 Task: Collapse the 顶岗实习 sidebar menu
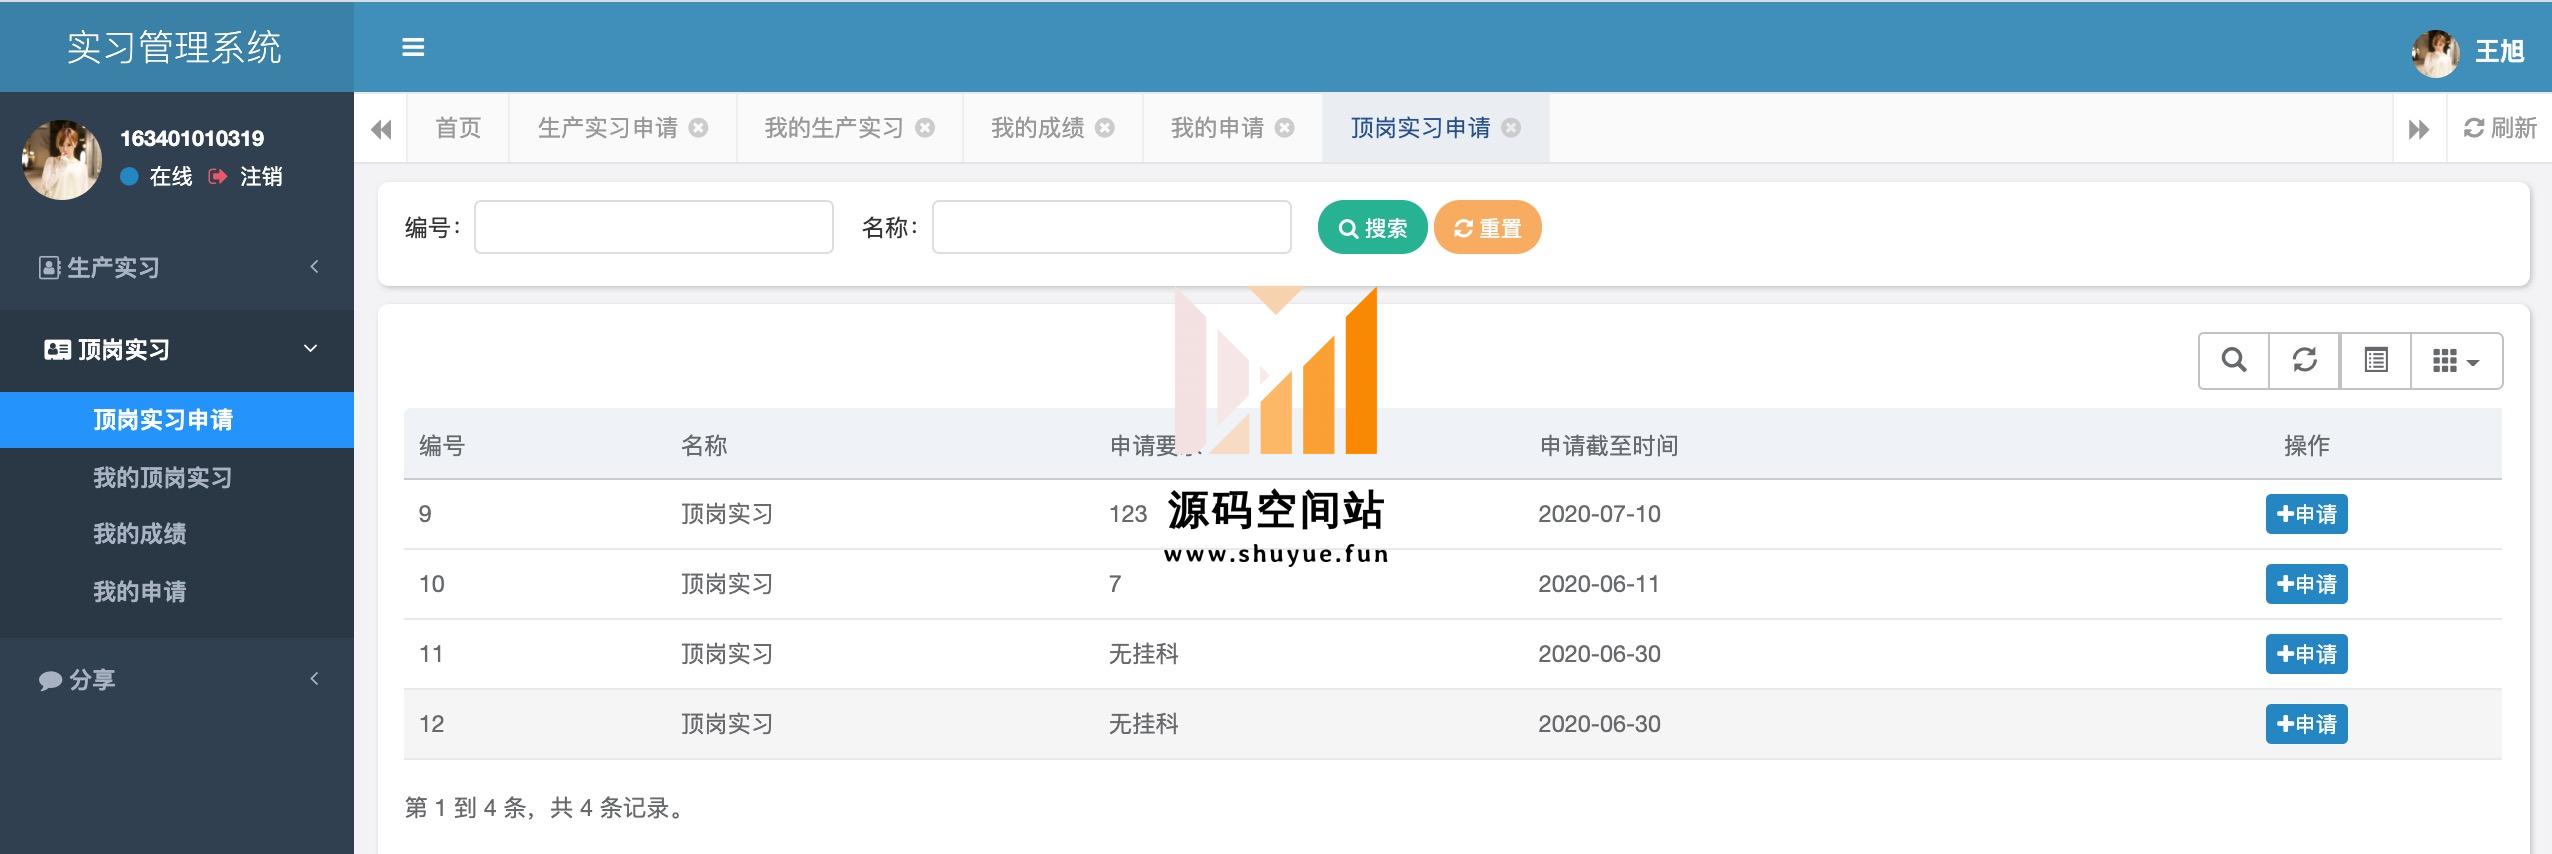(x=177, y=349)
